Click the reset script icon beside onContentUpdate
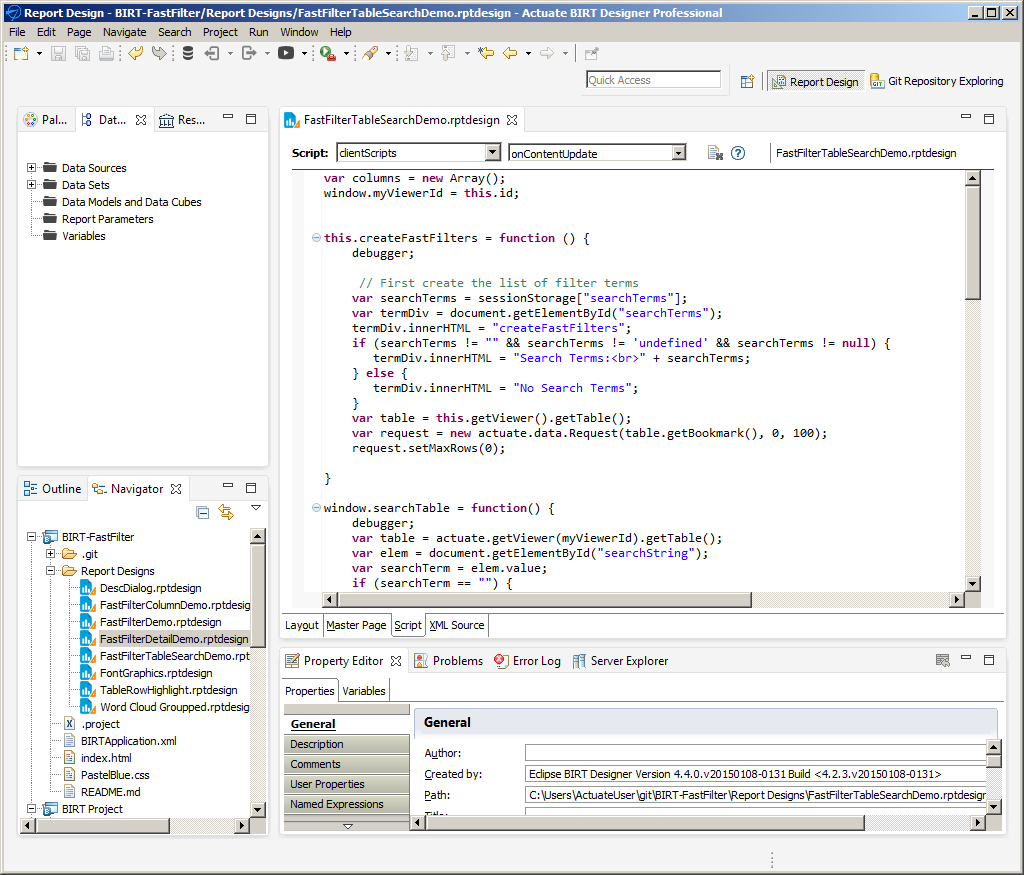Viewport: 1024px width, 875px height. pyautogui.click(x=715, y=153)
